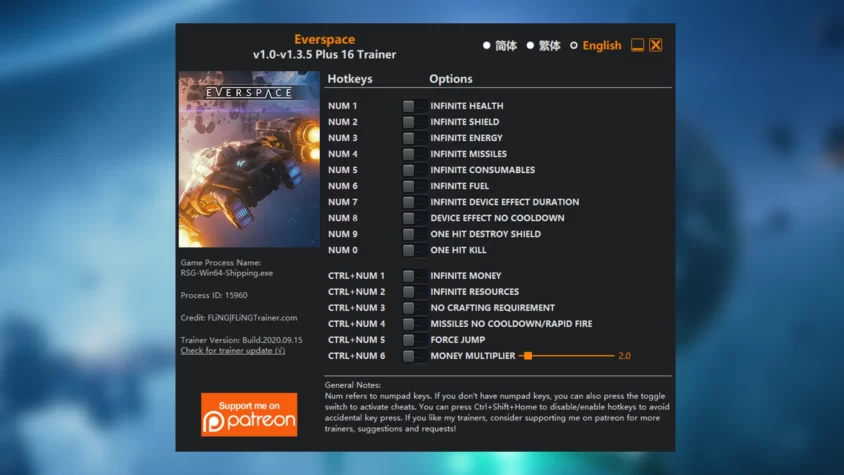Click the INFINITE HEALTH option label
The image size is (844, 475).
(x=467, y=106)
